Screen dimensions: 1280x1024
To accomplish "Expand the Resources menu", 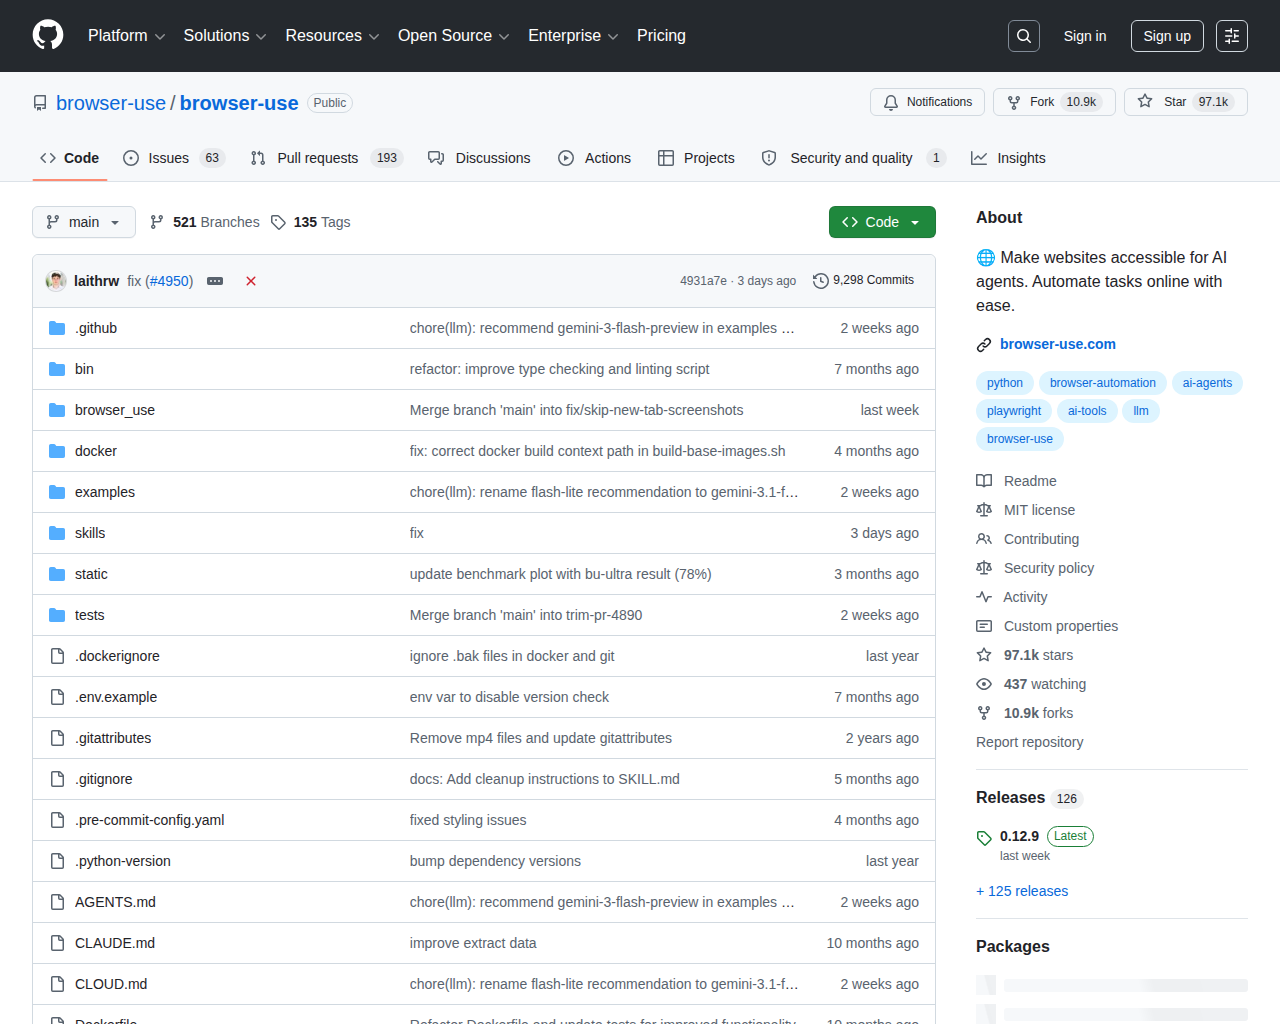I will (332, 36).
